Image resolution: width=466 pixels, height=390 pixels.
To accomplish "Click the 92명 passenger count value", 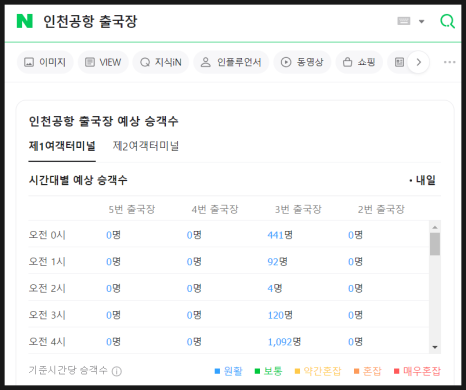I will coord(277,262).
